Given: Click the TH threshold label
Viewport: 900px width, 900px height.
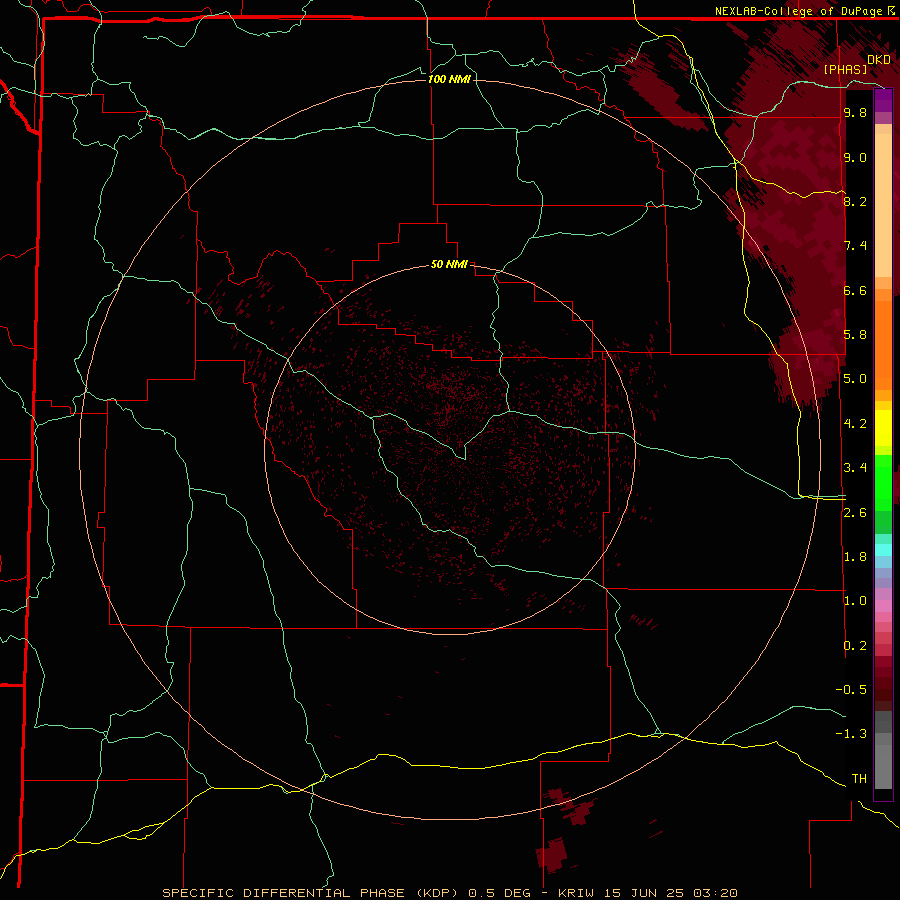Looking at the screenshot, I should tap(859, 779).
